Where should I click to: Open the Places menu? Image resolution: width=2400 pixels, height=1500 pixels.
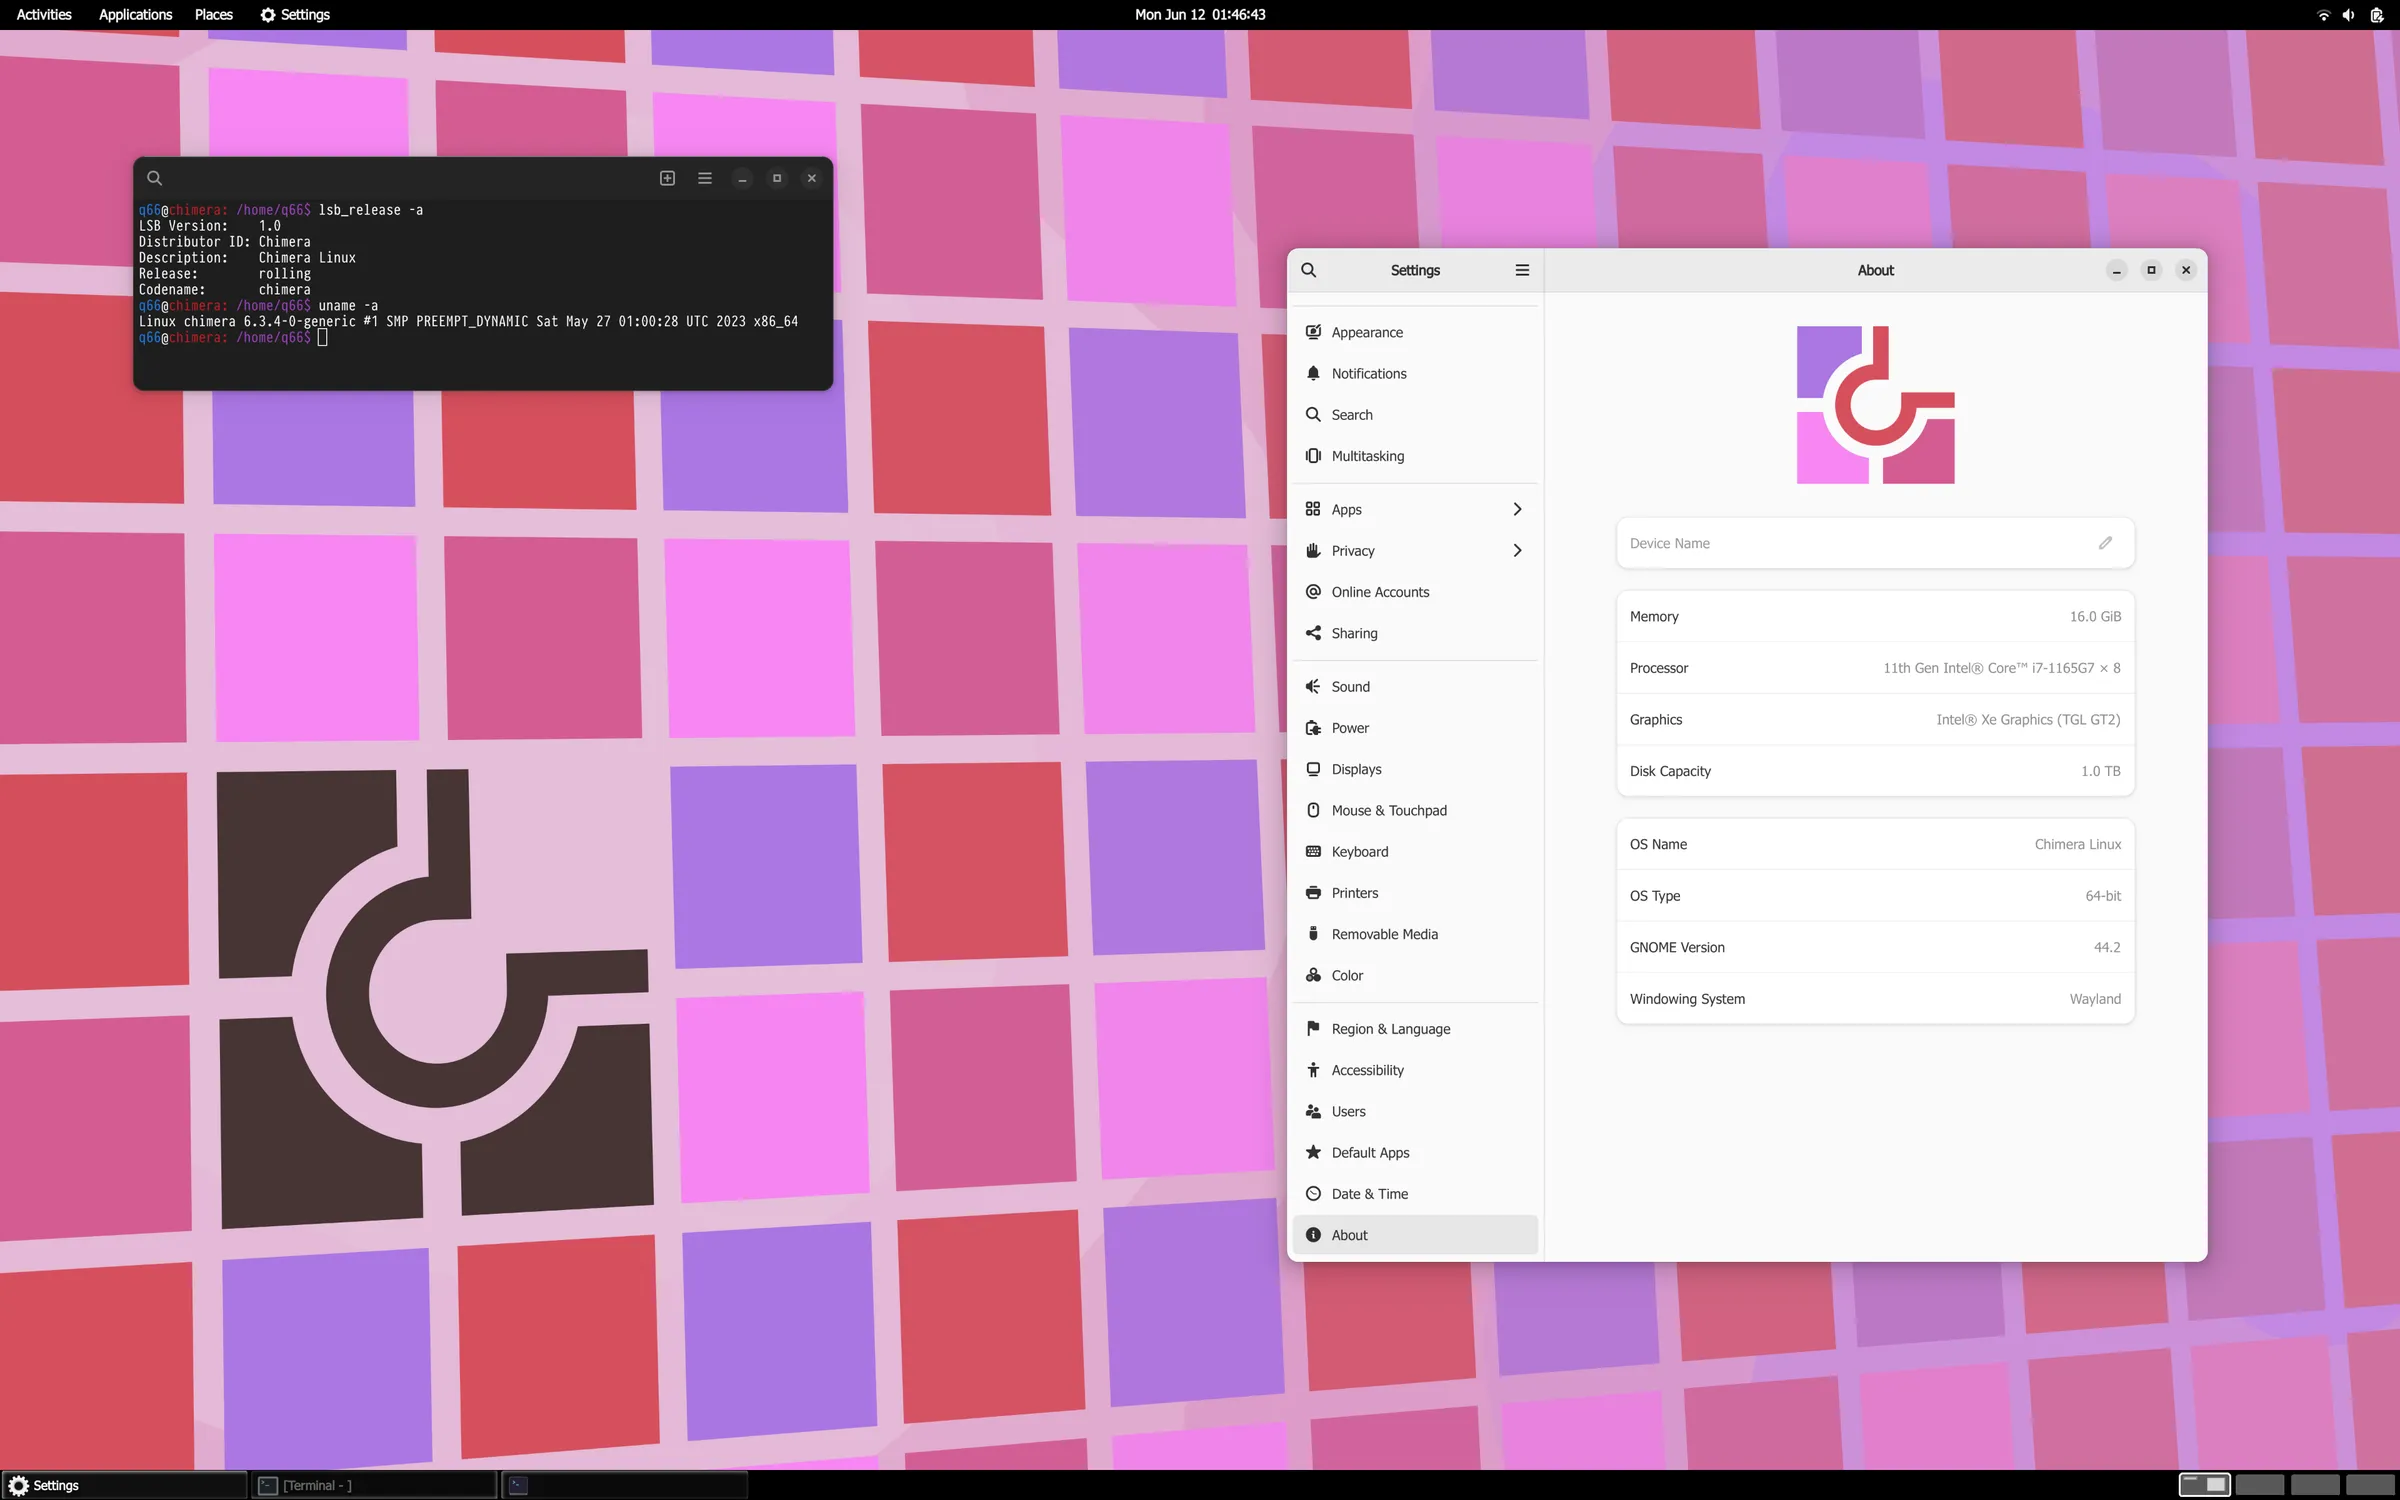212,14
